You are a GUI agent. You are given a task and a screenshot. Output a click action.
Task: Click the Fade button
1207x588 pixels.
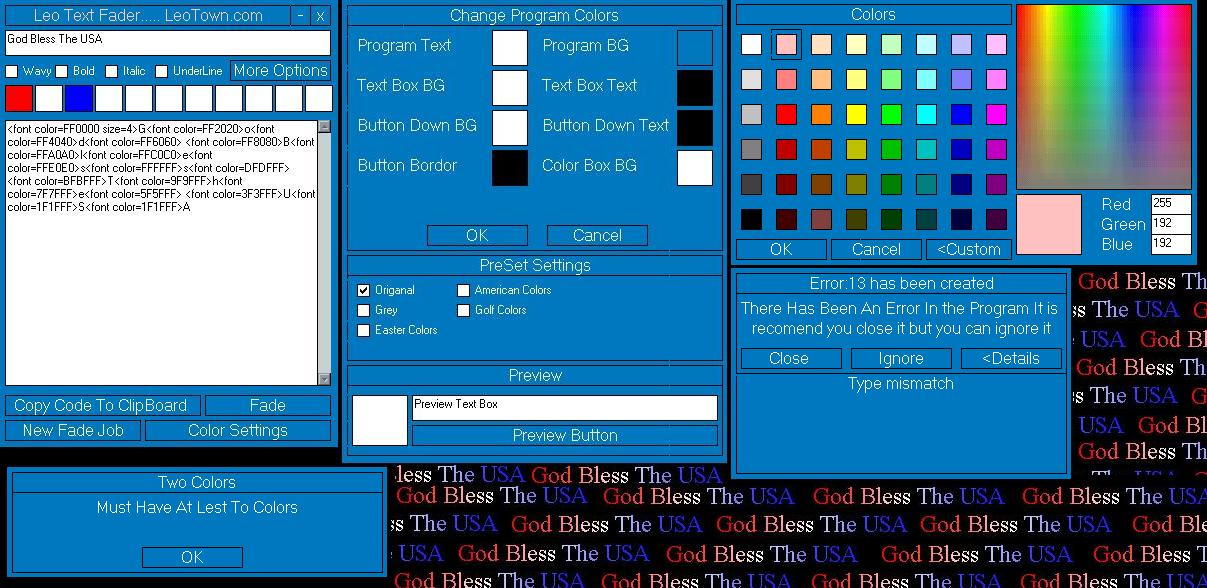(x=267, y=405)
